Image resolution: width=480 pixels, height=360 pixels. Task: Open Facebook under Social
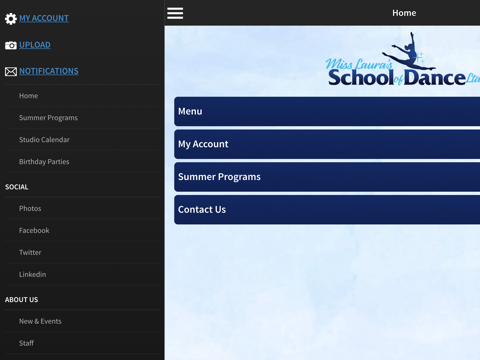[x=82, y=230]
